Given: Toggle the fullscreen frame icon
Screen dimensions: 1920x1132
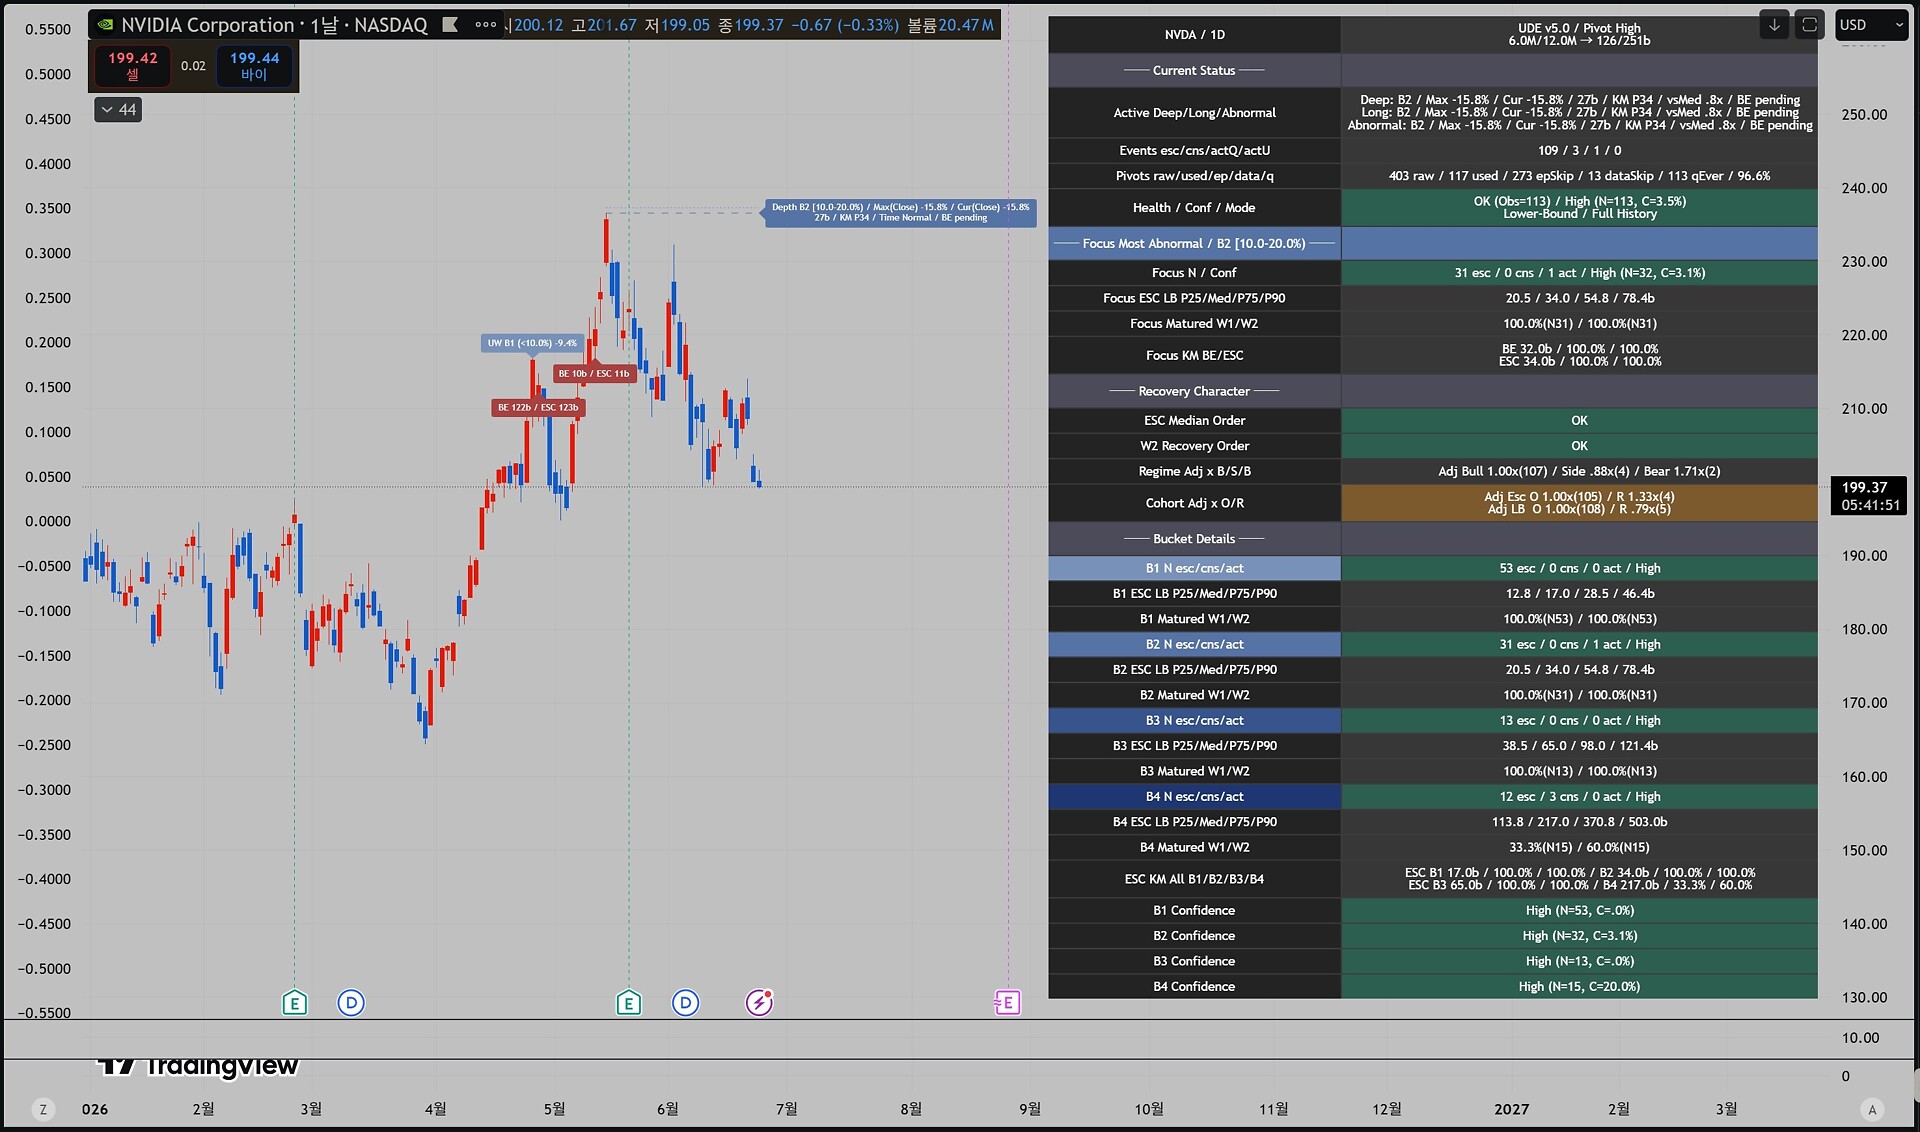Looking at the screenshot, I should tap(1809, 25).
